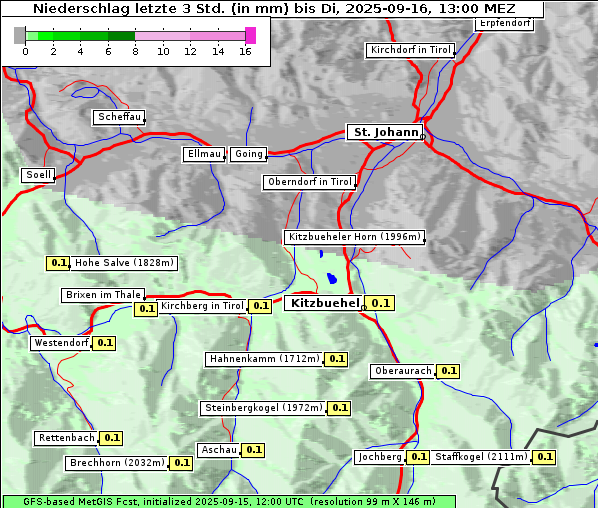598x508 pixels.
Task: Click the 0.1 value next to Brechhorn
Action: point(181,463)
